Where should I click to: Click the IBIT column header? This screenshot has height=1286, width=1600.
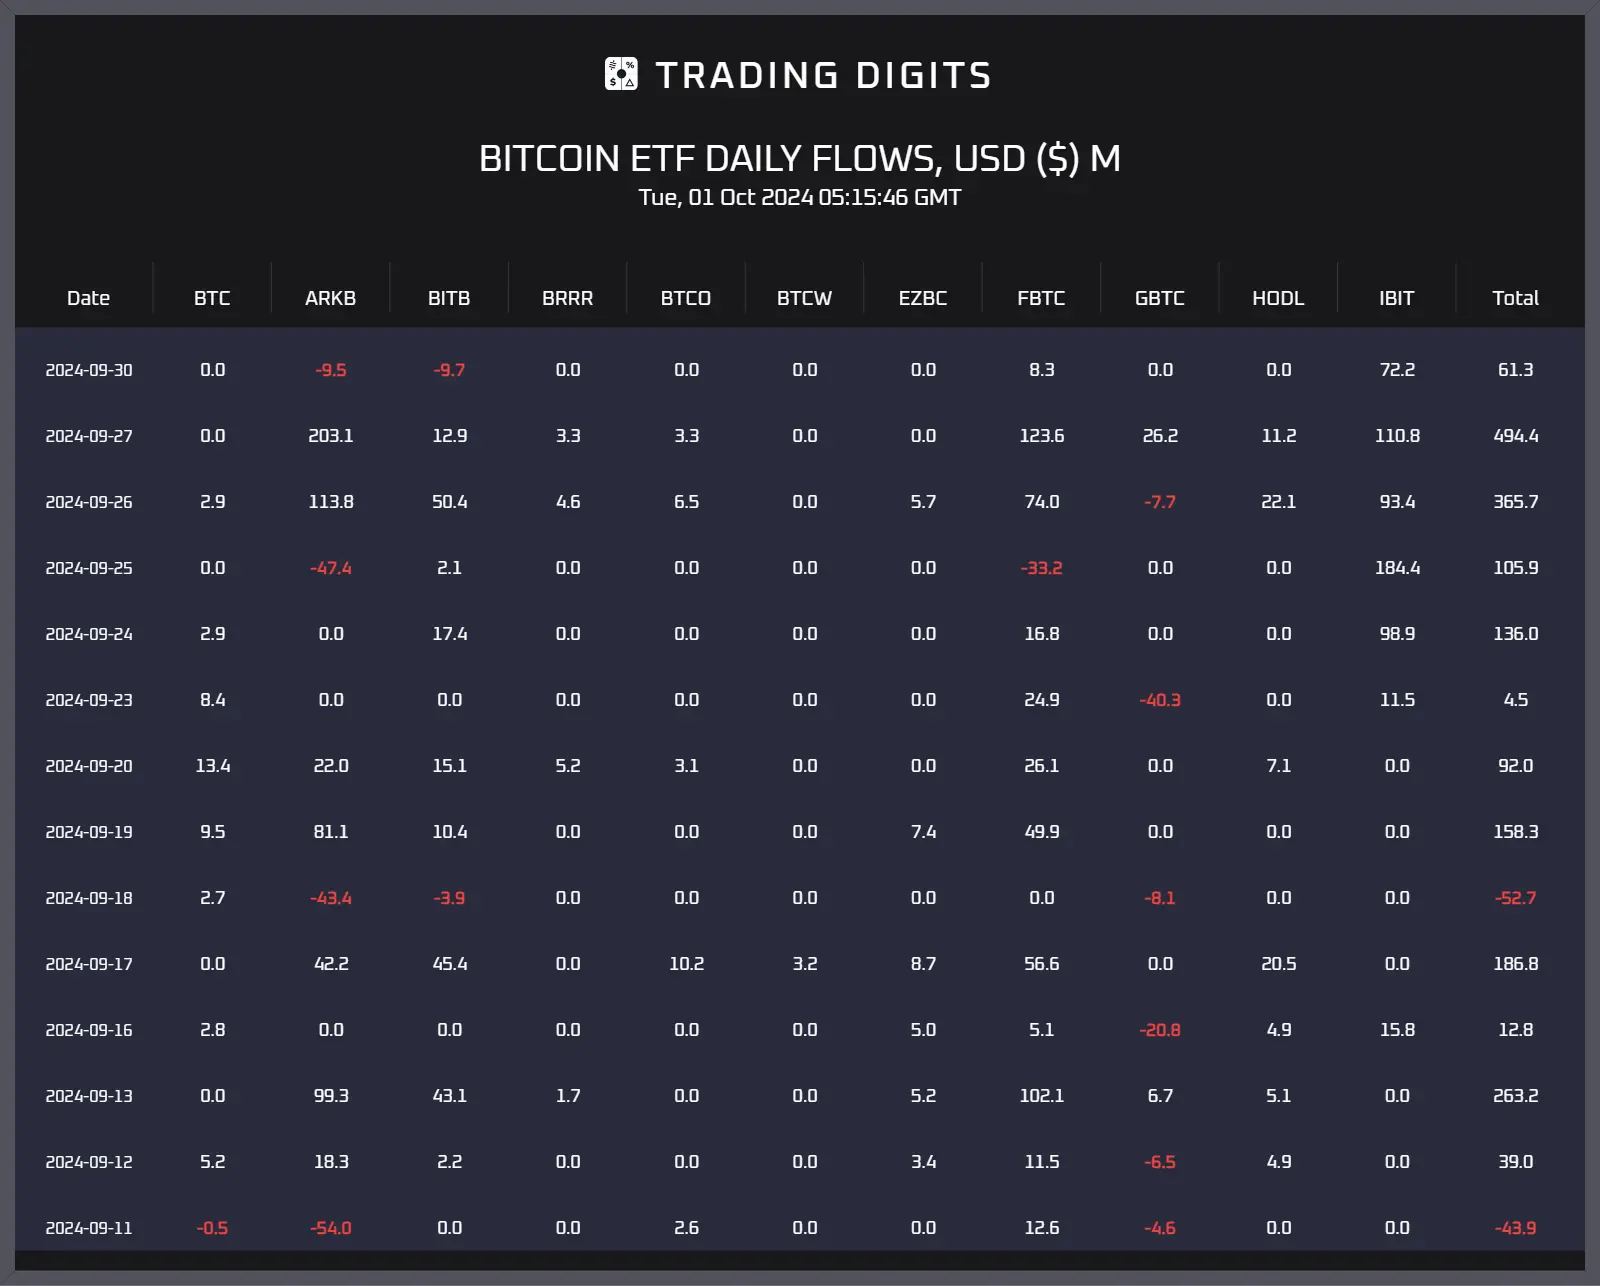1397,298
